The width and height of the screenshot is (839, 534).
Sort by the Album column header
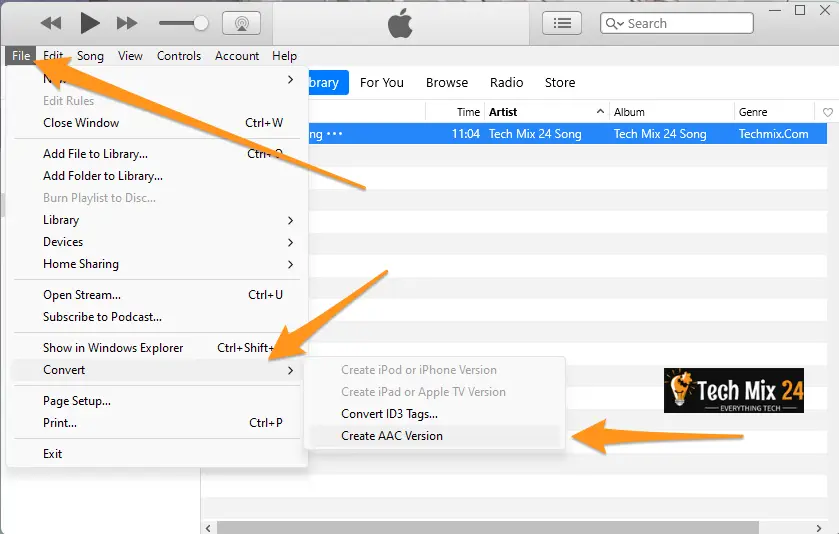point(629,112)
